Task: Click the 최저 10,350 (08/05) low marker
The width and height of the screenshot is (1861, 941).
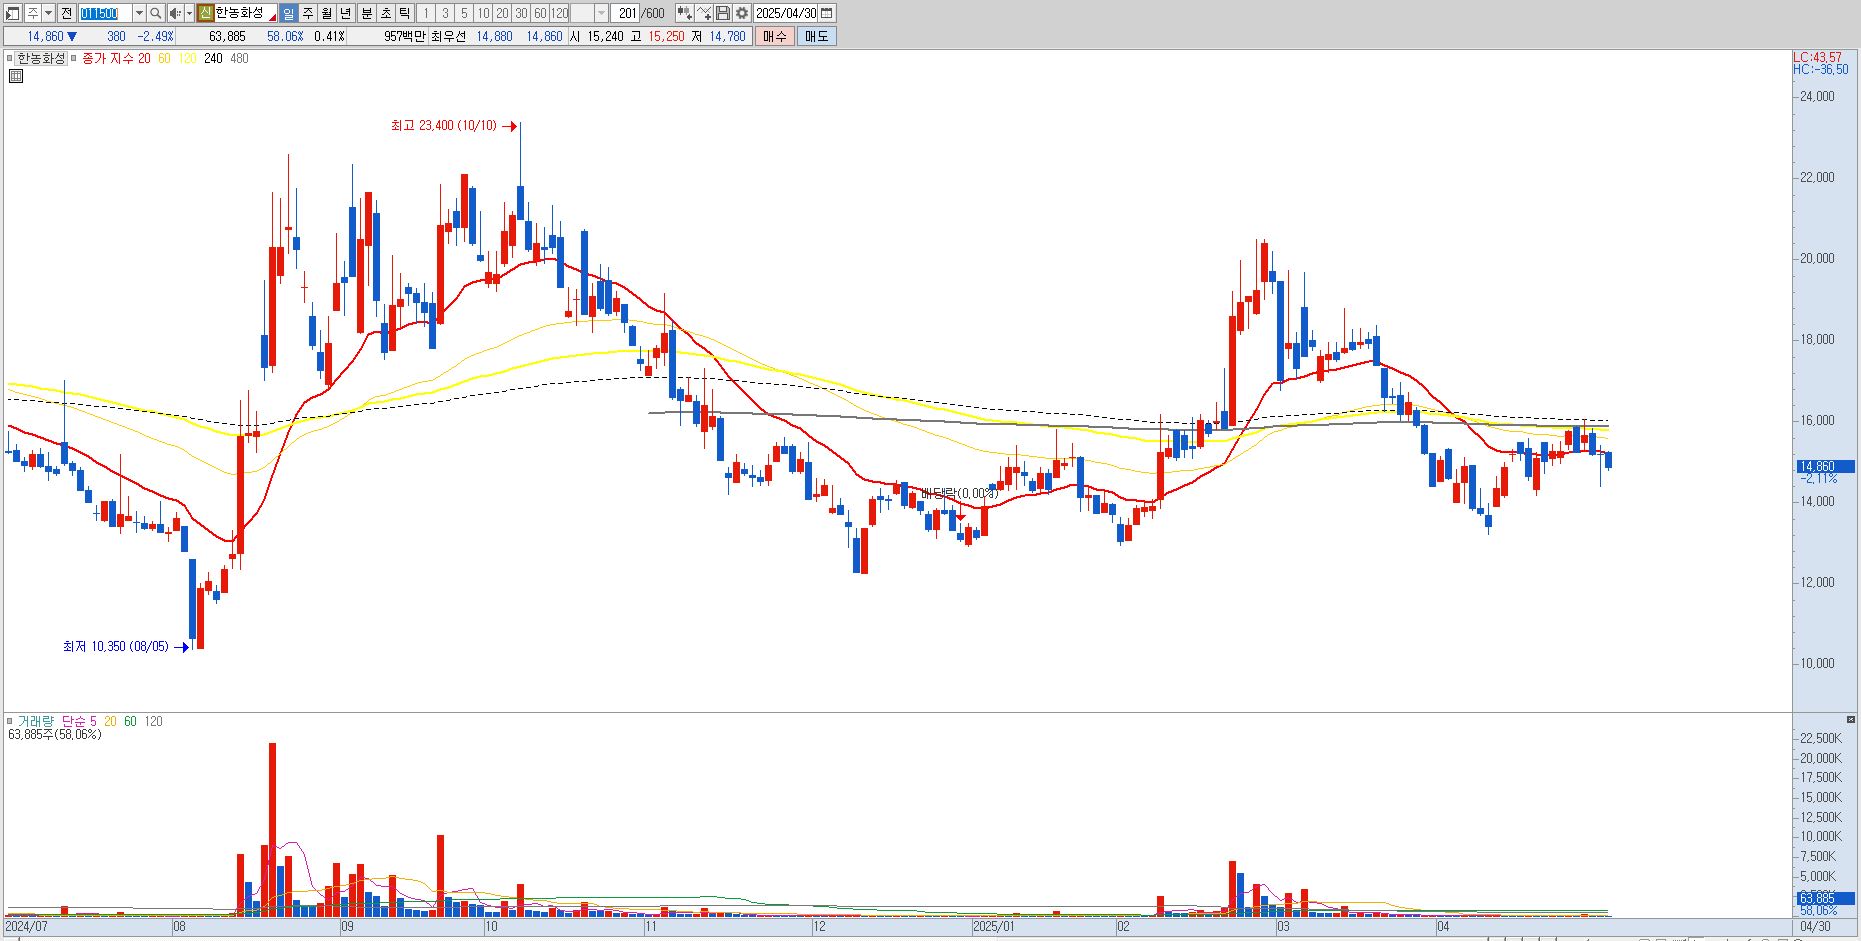Action: pos(126,647)
